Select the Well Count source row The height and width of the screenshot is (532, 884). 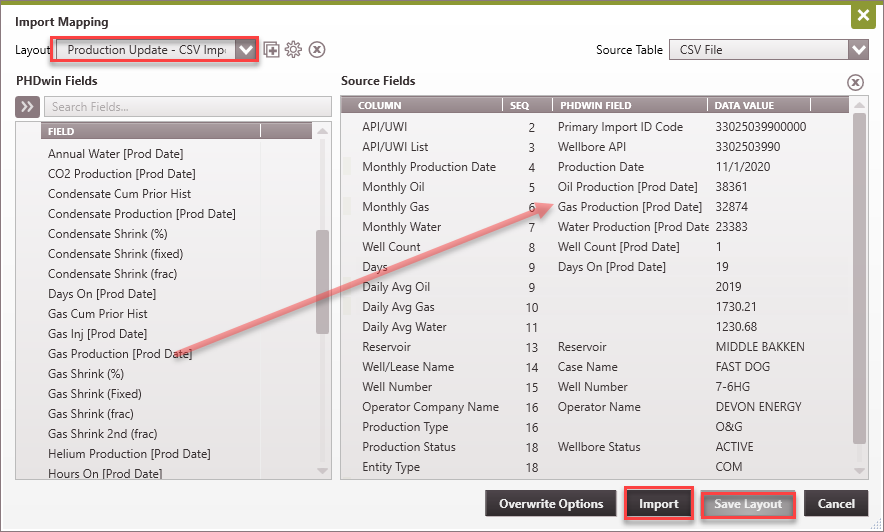(x=596, y=247)
